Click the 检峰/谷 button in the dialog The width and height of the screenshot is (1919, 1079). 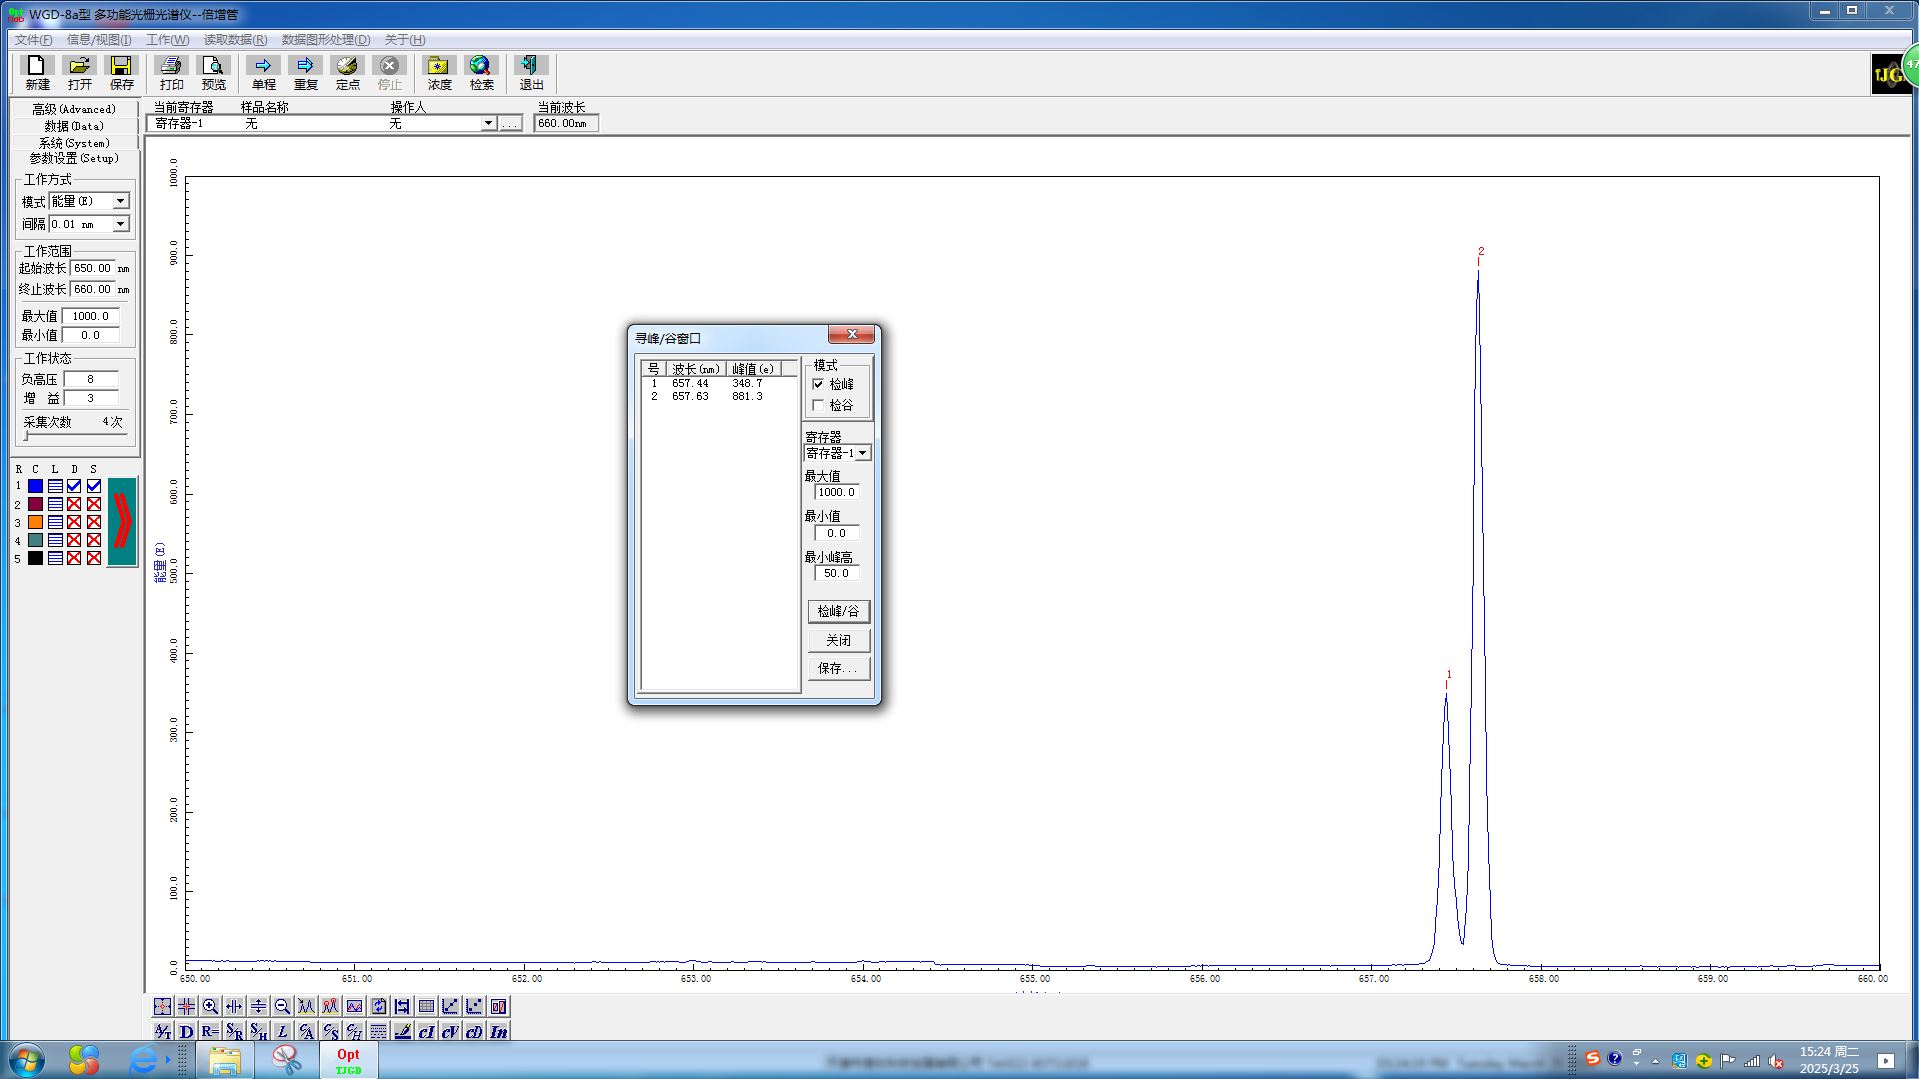coord(838,611)
